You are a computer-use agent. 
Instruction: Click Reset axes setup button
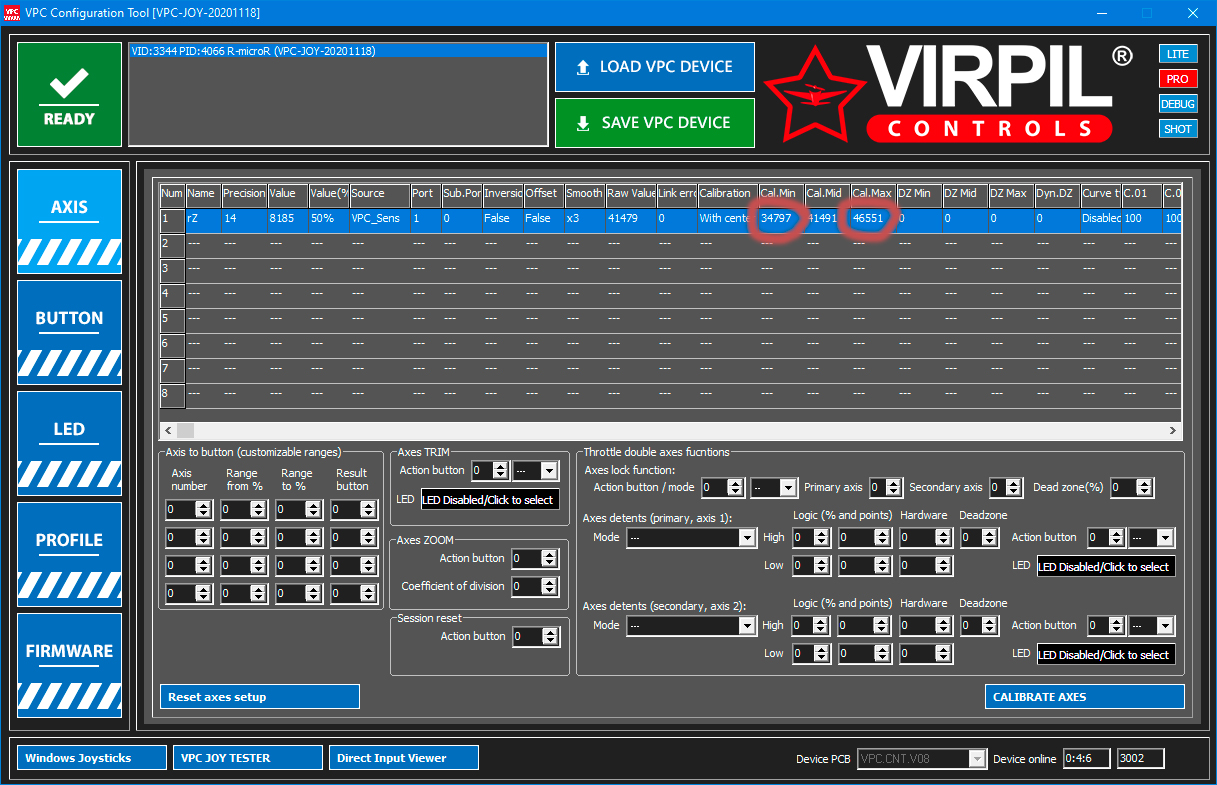click(260, 697)
